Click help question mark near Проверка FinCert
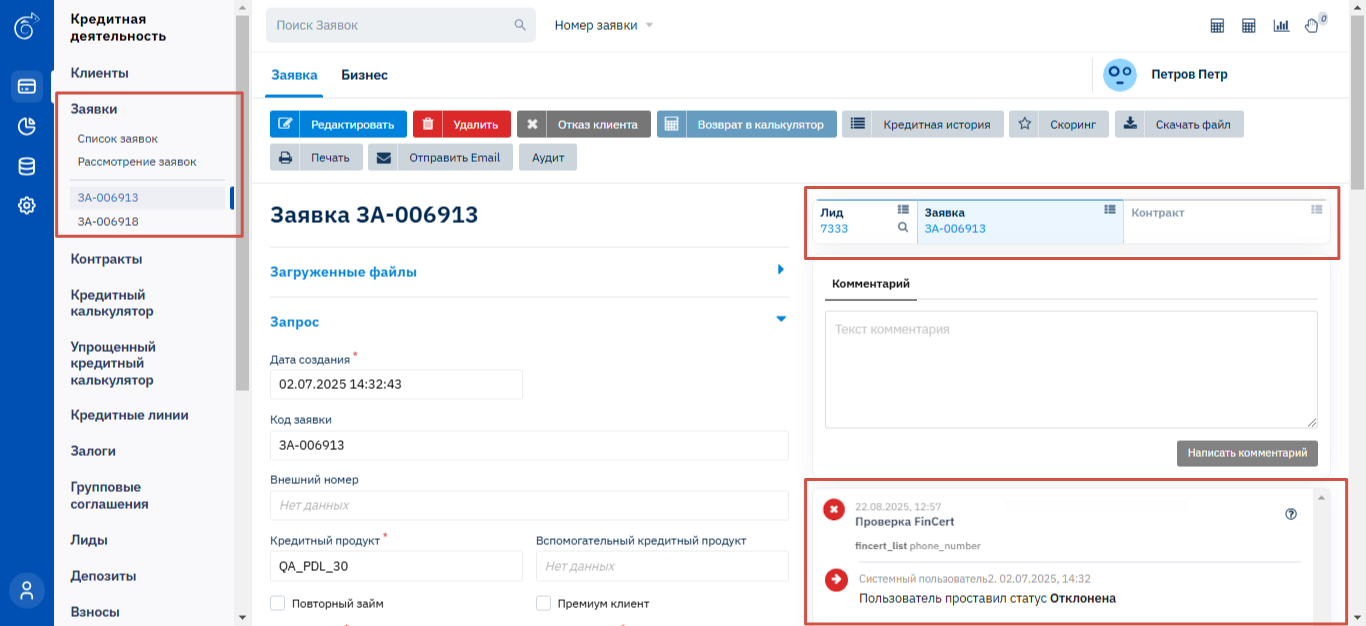This screenshot has height=626, width=1366. click(1290, 514)
